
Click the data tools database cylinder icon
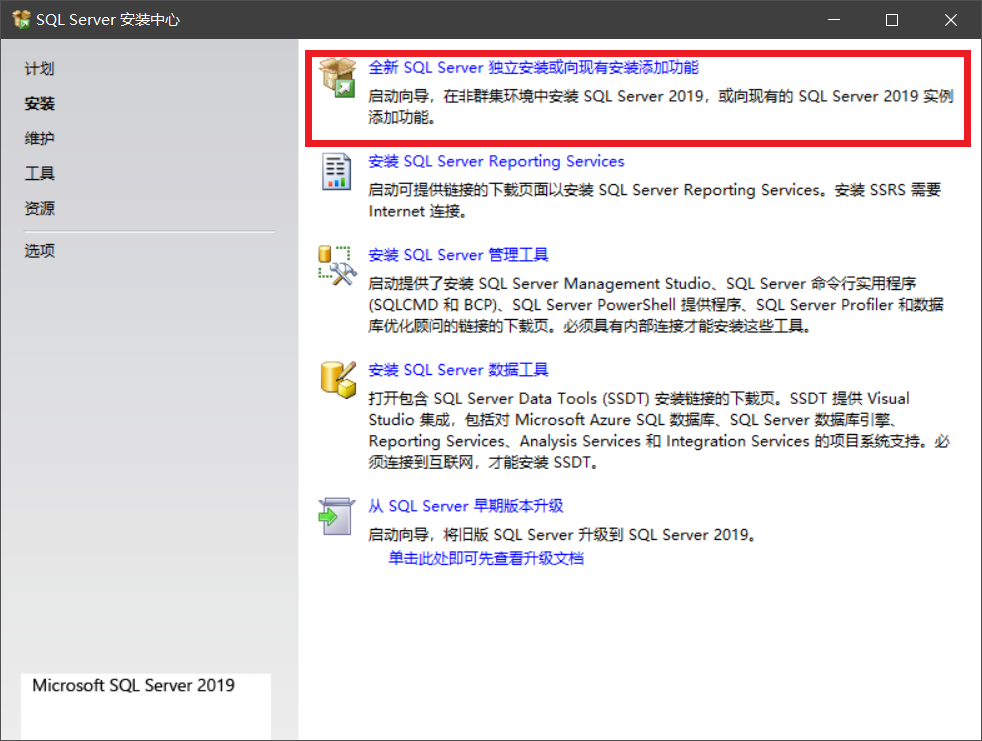[338, 380]
